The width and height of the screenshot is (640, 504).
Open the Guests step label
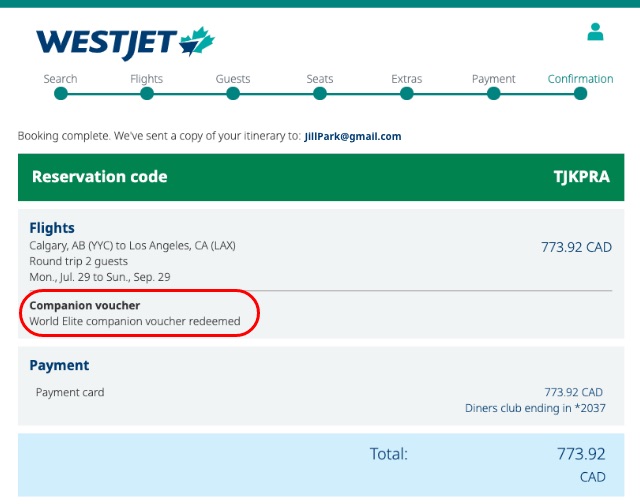[233, 79]
